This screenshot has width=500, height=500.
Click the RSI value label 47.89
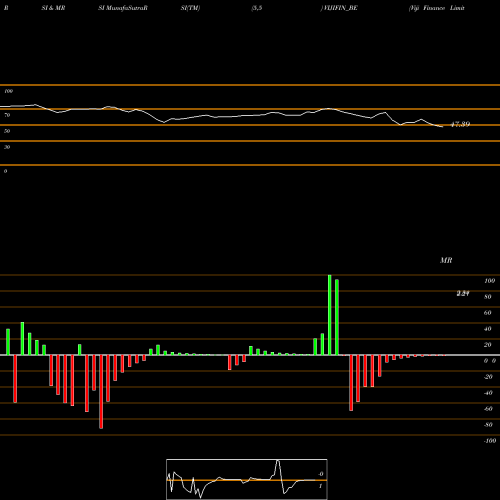[x=460, y=124]
